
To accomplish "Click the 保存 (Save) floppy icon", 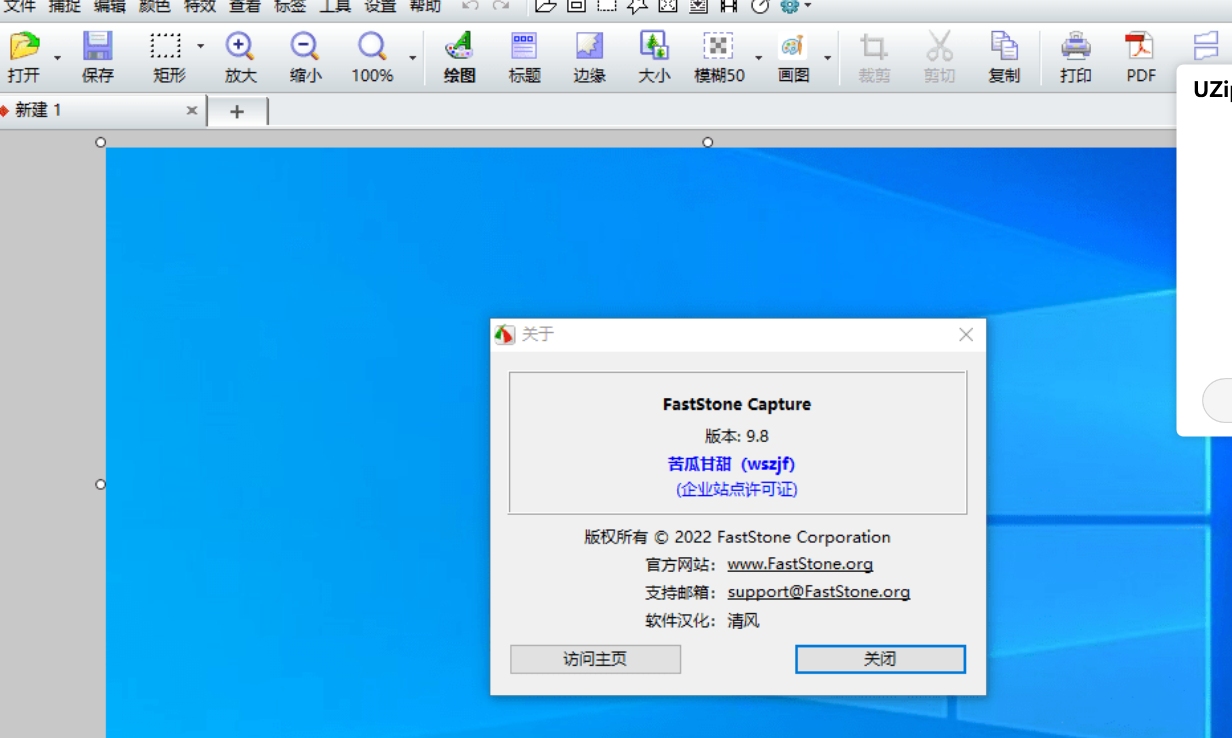I will point(98,46).
